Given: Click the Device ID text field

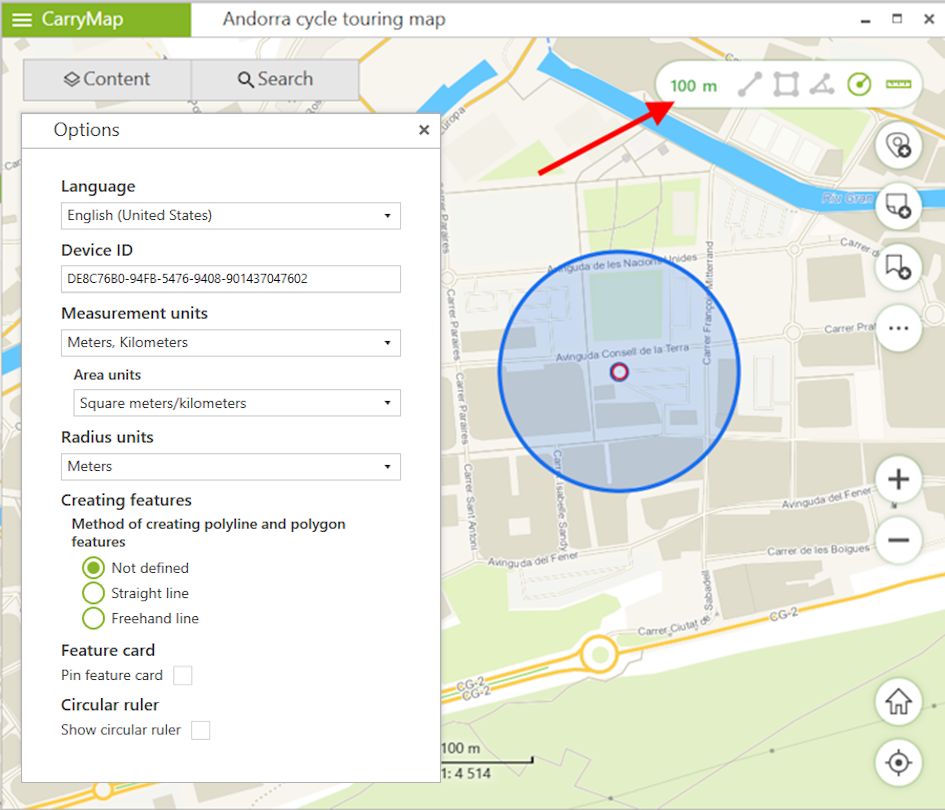Looking at the screenshot, I should (230, 279).
